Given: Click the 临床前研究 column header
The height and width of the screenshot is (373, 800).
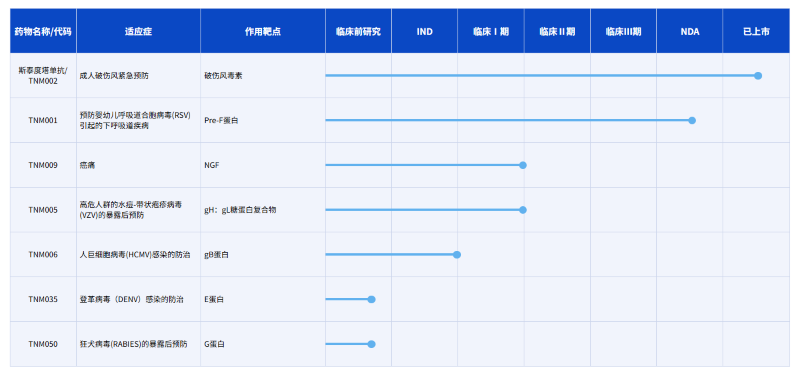Looking at the screenshot, I should tap(358, 31).
